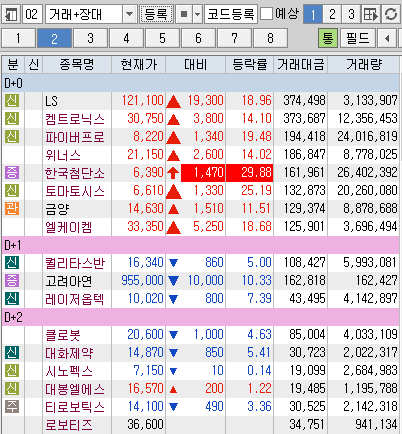The height and width of the screenshot is (434, 402).
Task: Select the 클로봇 stock name
Action: click(63, 335)
